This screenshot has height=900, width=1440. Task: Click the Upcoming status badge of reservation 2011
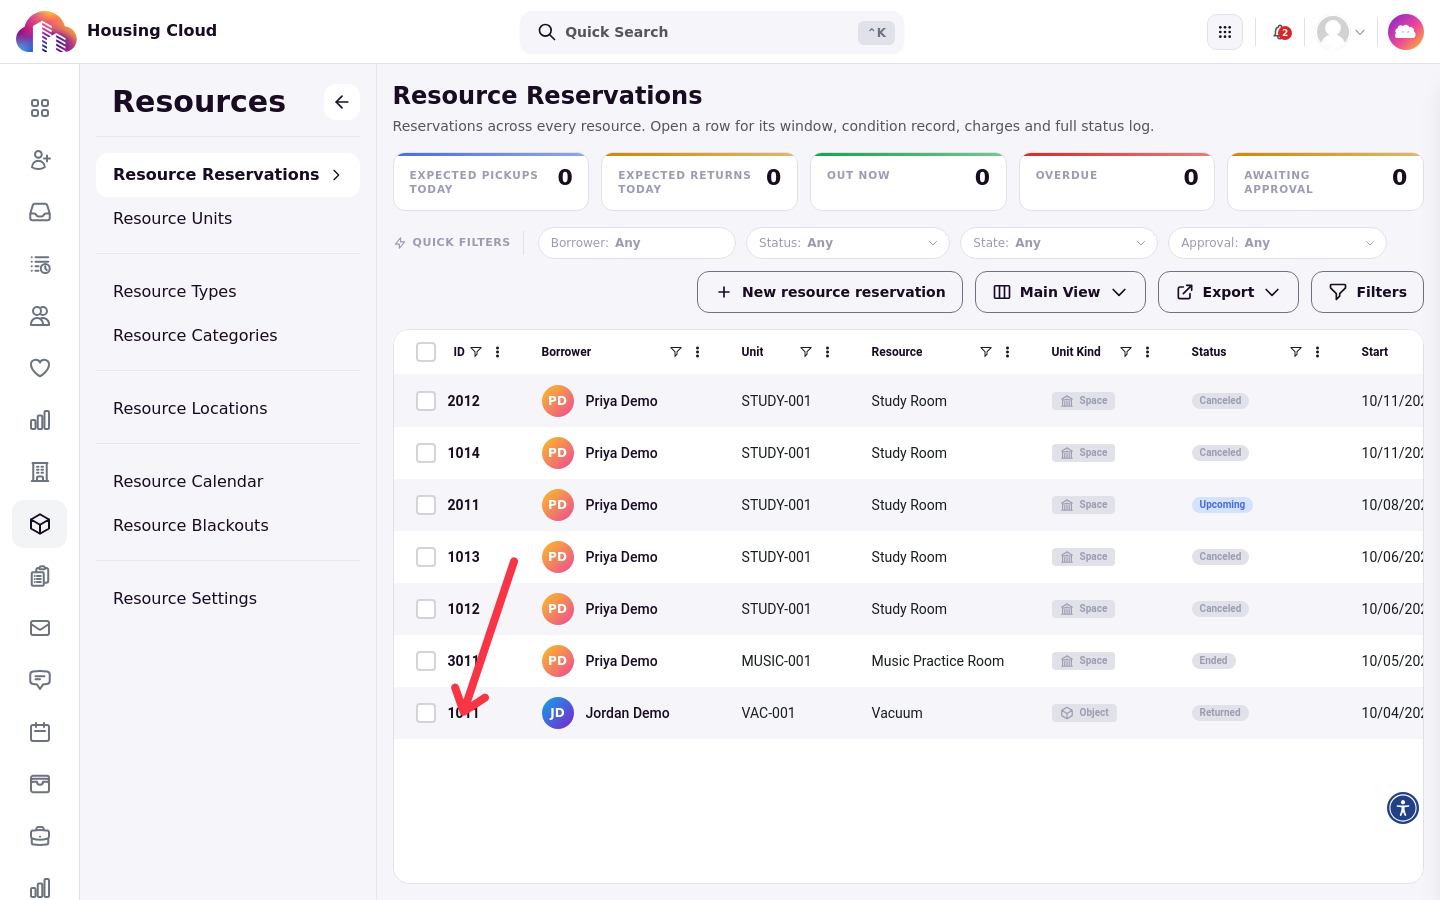coord(1222,505)
